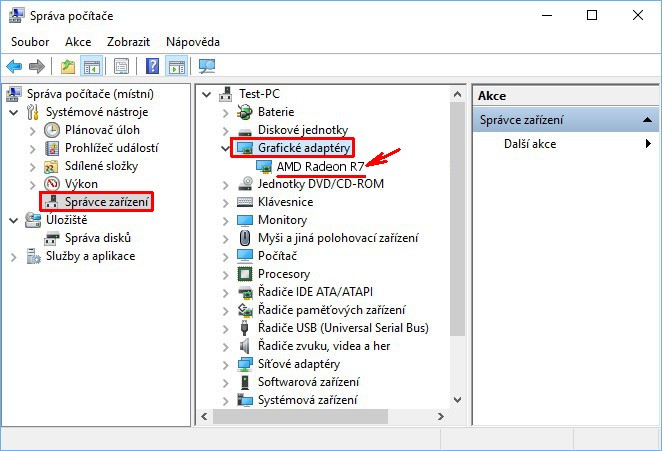This screenshot has height=451, width=662.
Task: Collapse the Správce zařízení actions section header
Action: pos(649,120)
